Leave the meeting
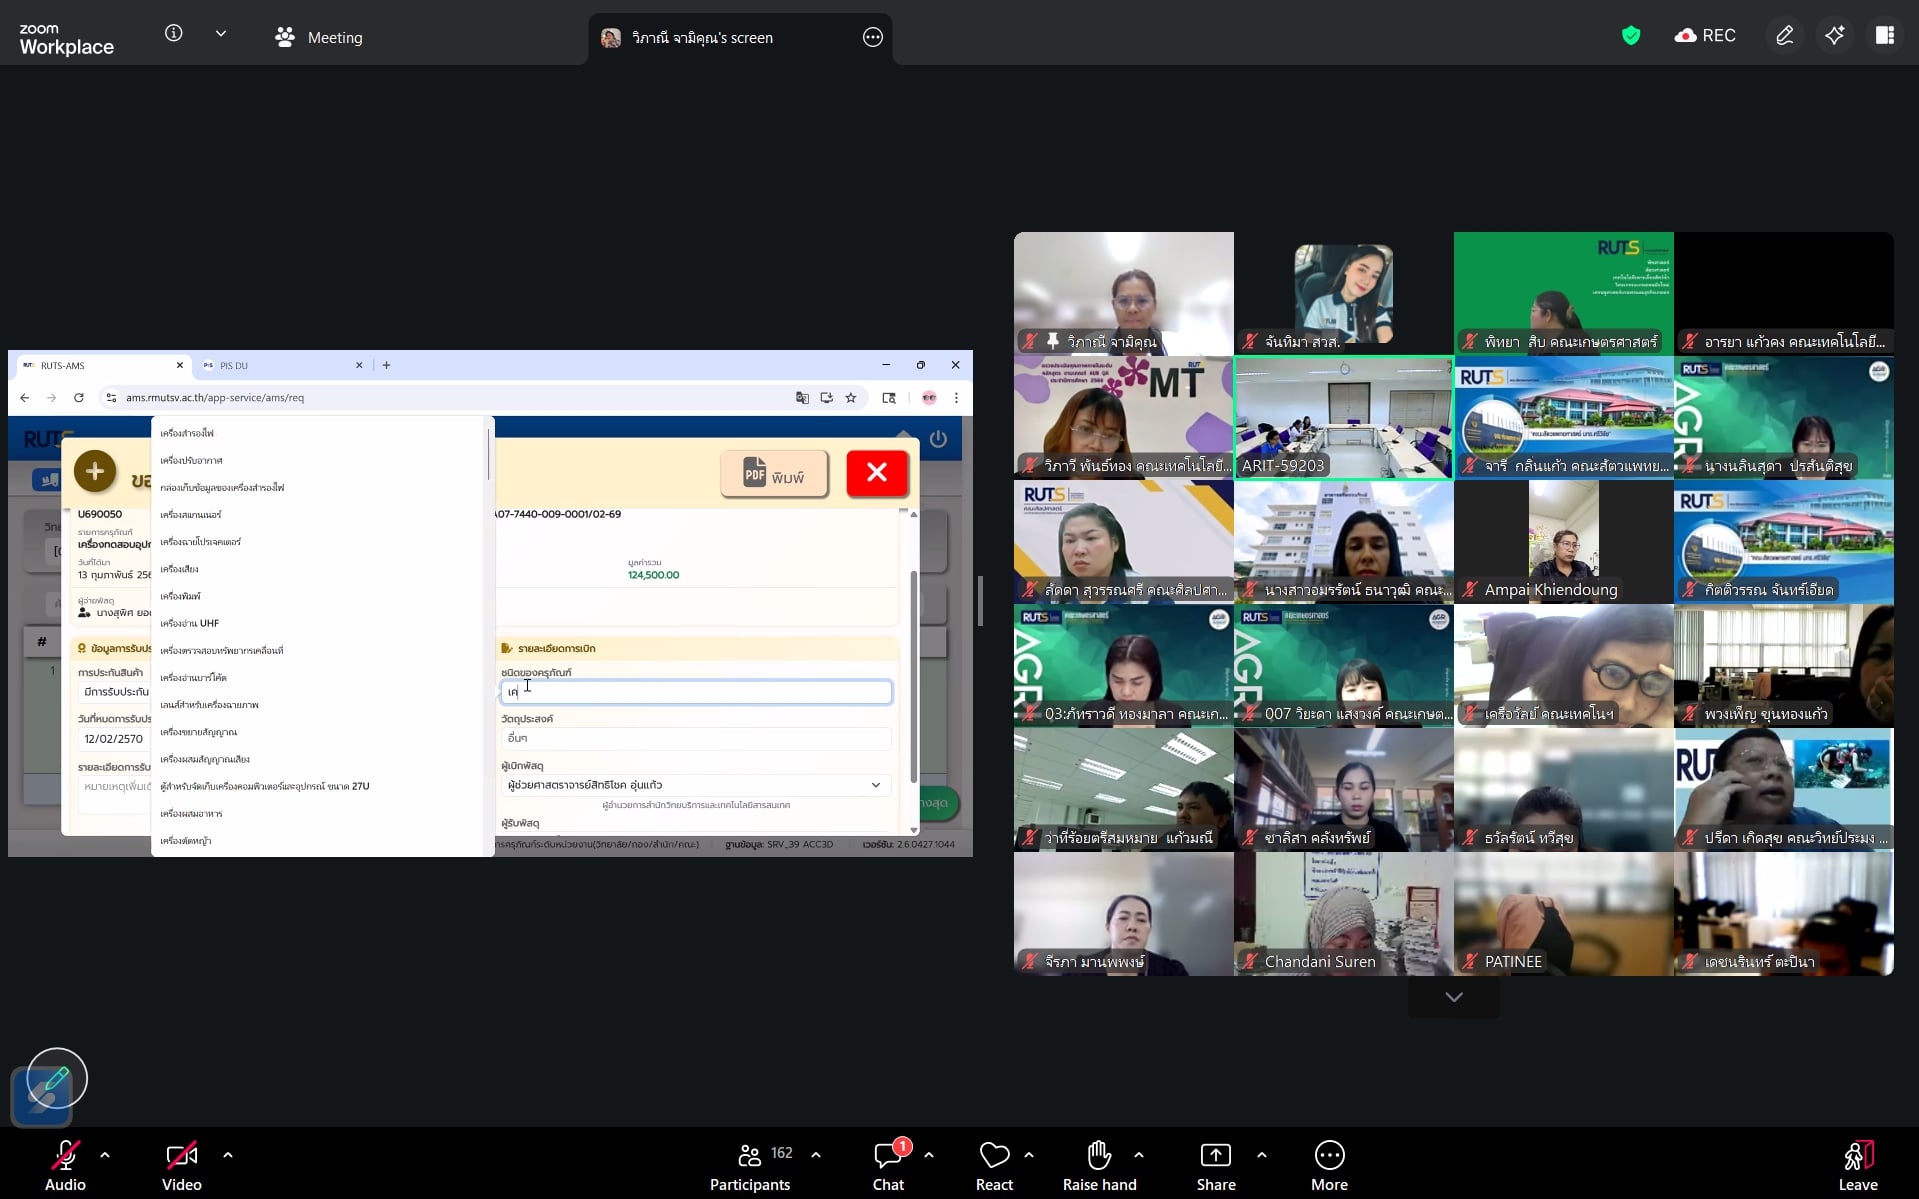Viewport: 1919px width, 1199px height. click(x=1857, y=1165)
